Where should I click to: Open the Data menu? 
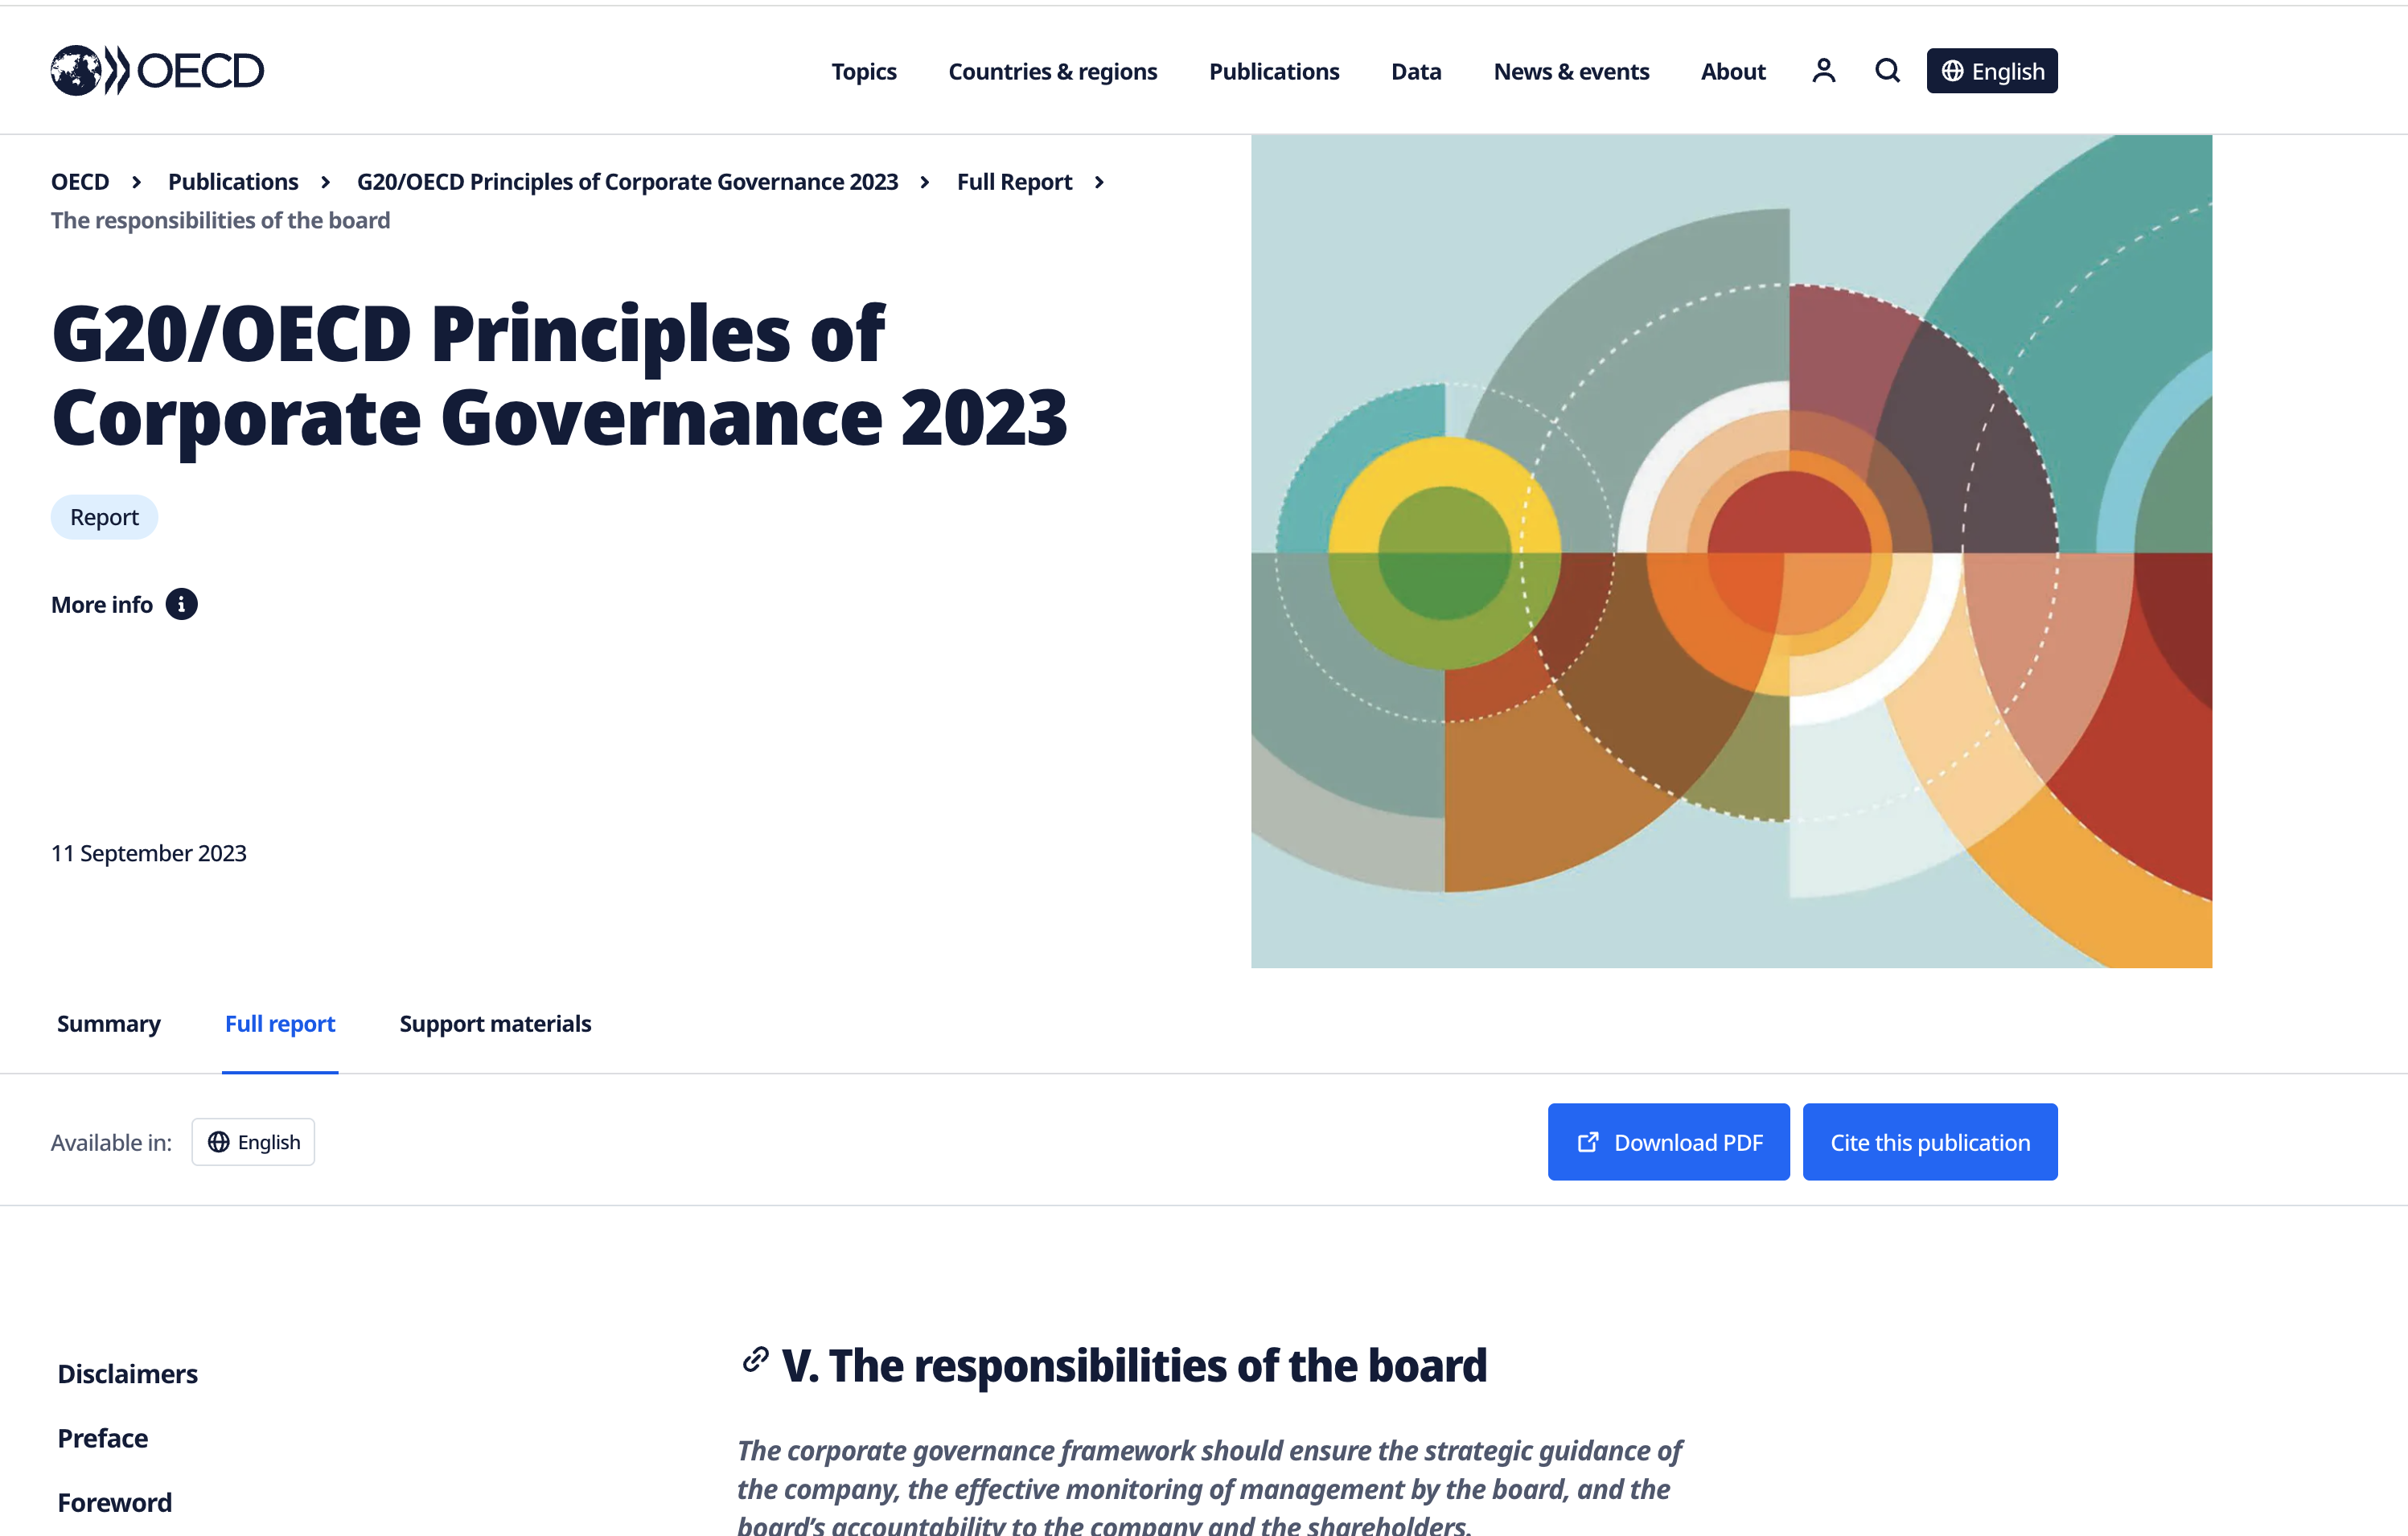pyautogui.click(x=1416, y=71)
